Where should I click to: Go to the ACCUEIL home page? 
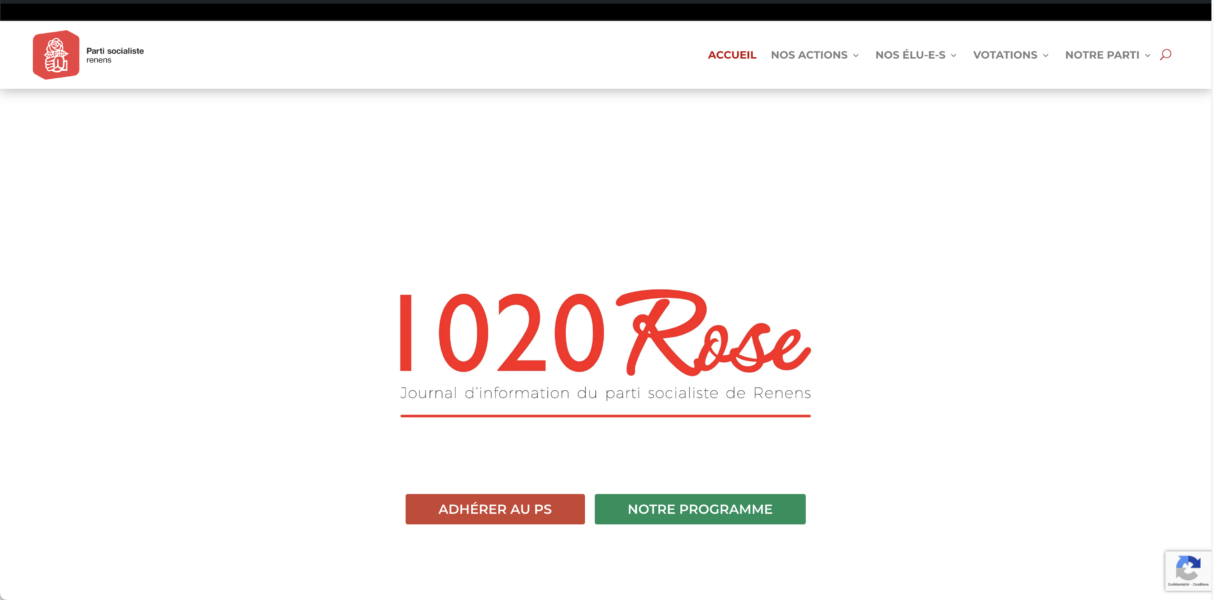[732, 55]
